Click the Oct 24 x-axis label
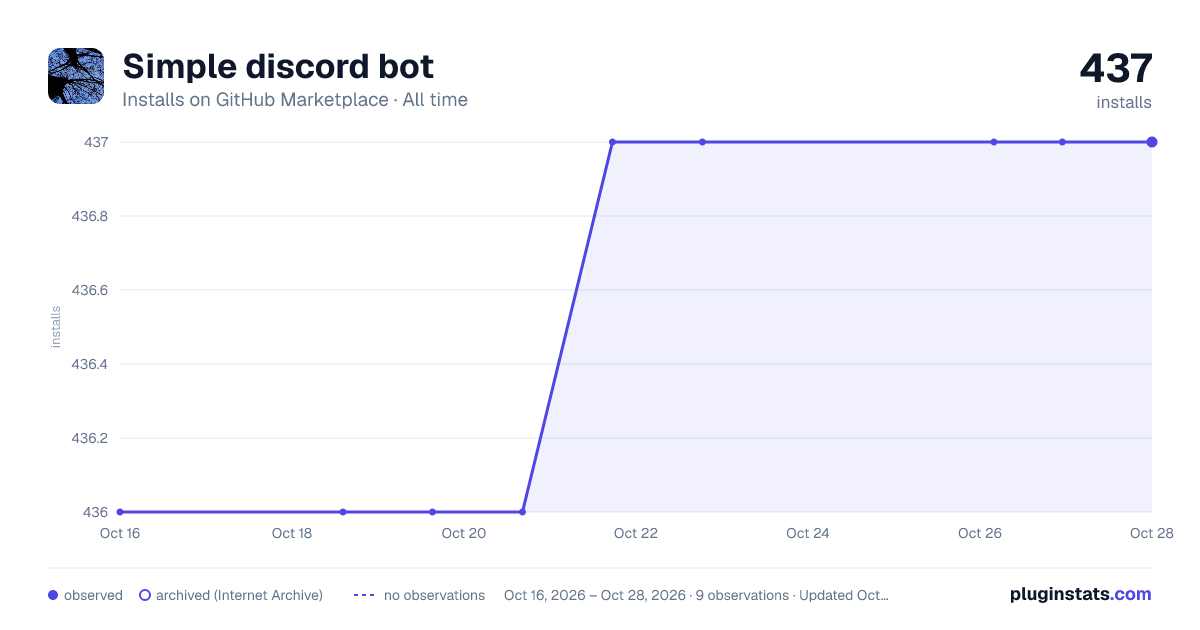 click(808, 533)
